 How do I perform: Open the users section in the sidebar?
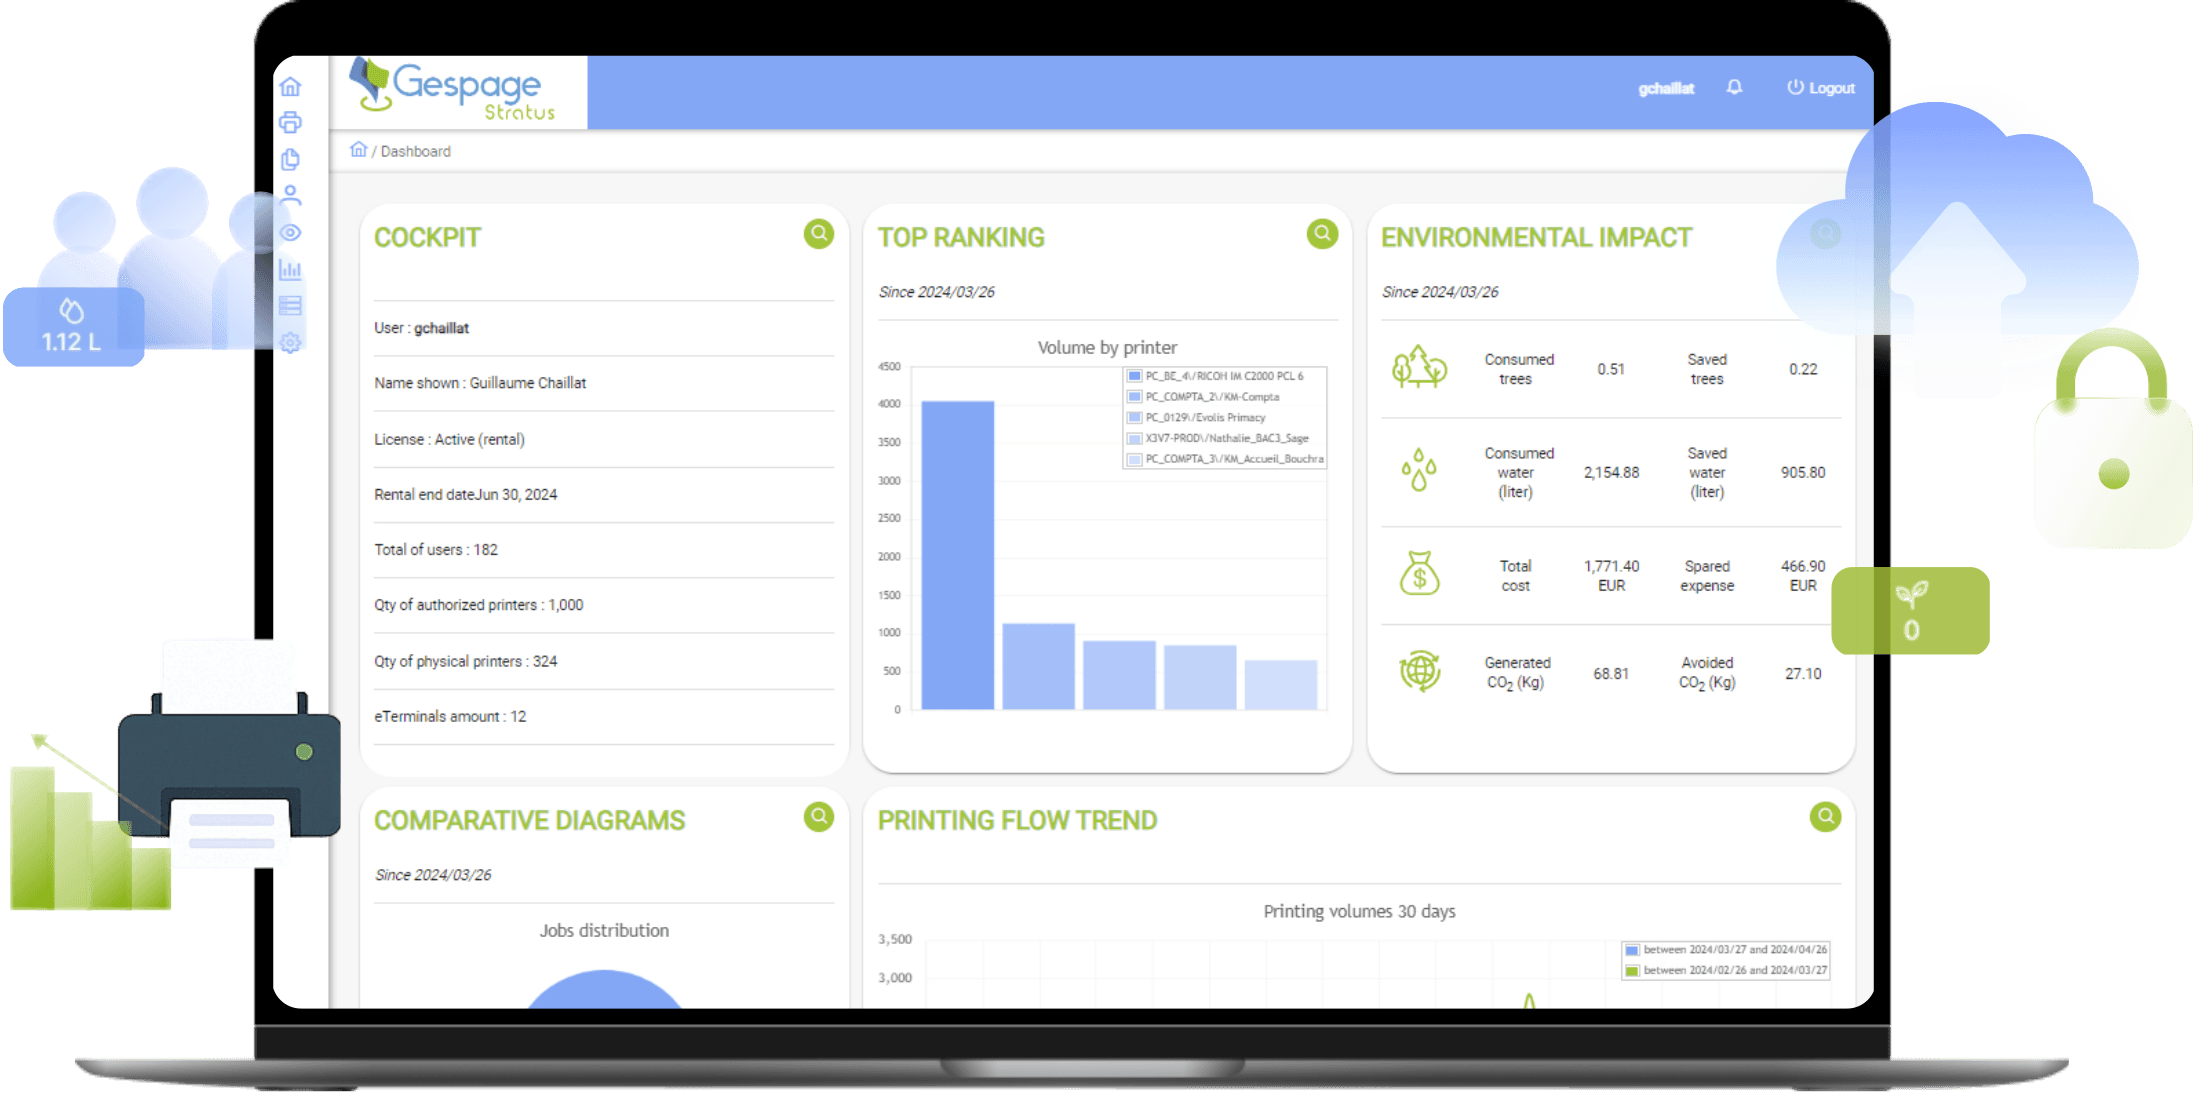(290, 196)
